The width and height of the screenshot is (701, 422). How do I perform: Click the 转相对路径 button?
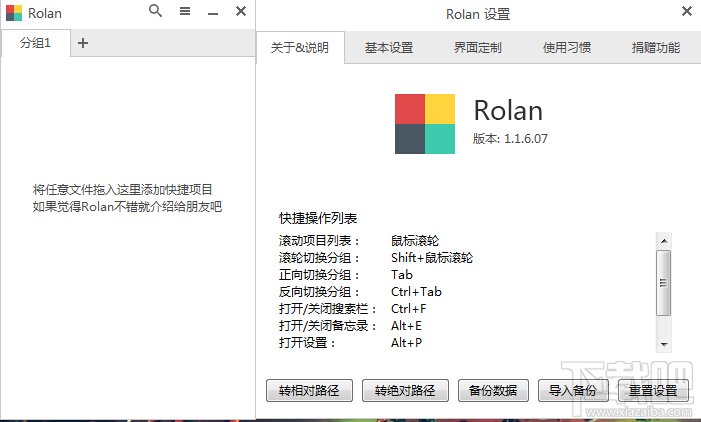[x=309, y=391]
